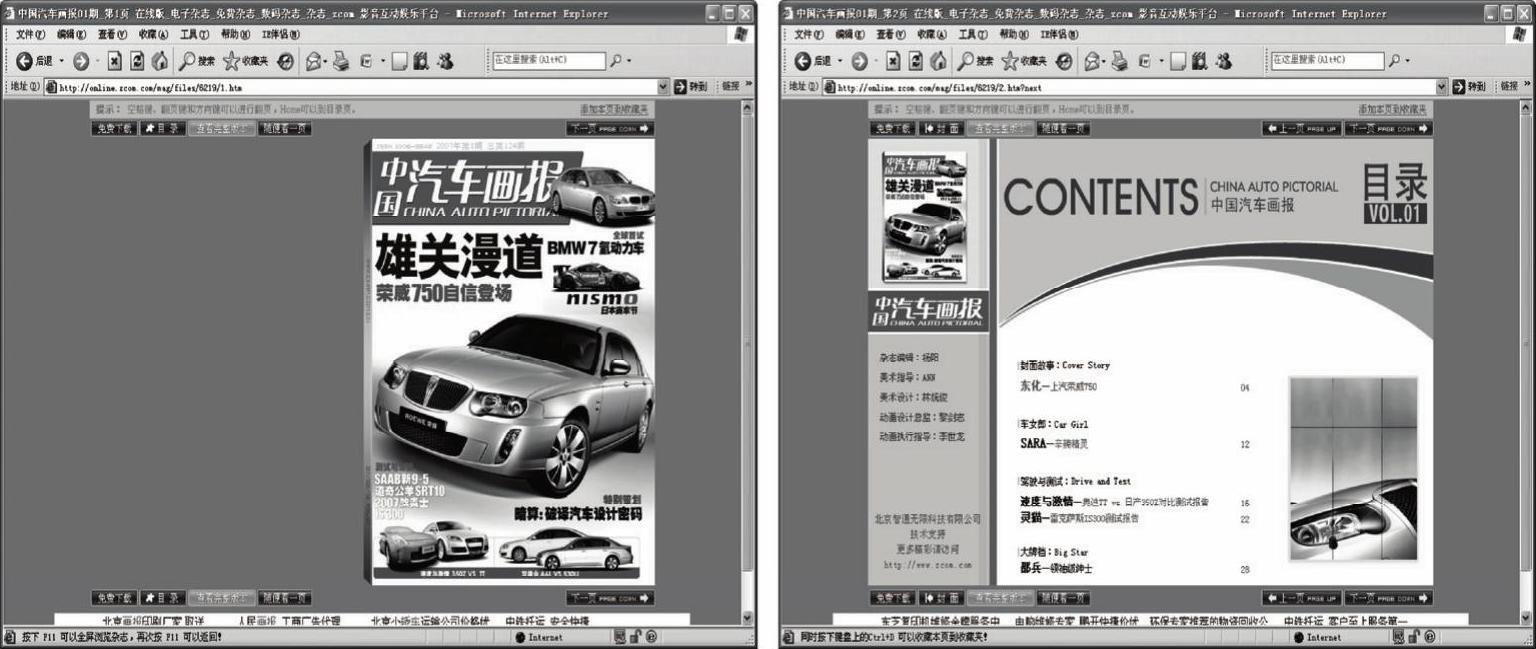Image resolution: width=1536 pixels, height=649 pixels.
Task: Click the vertical scrollbar in left window
Action: pos(747,362)
